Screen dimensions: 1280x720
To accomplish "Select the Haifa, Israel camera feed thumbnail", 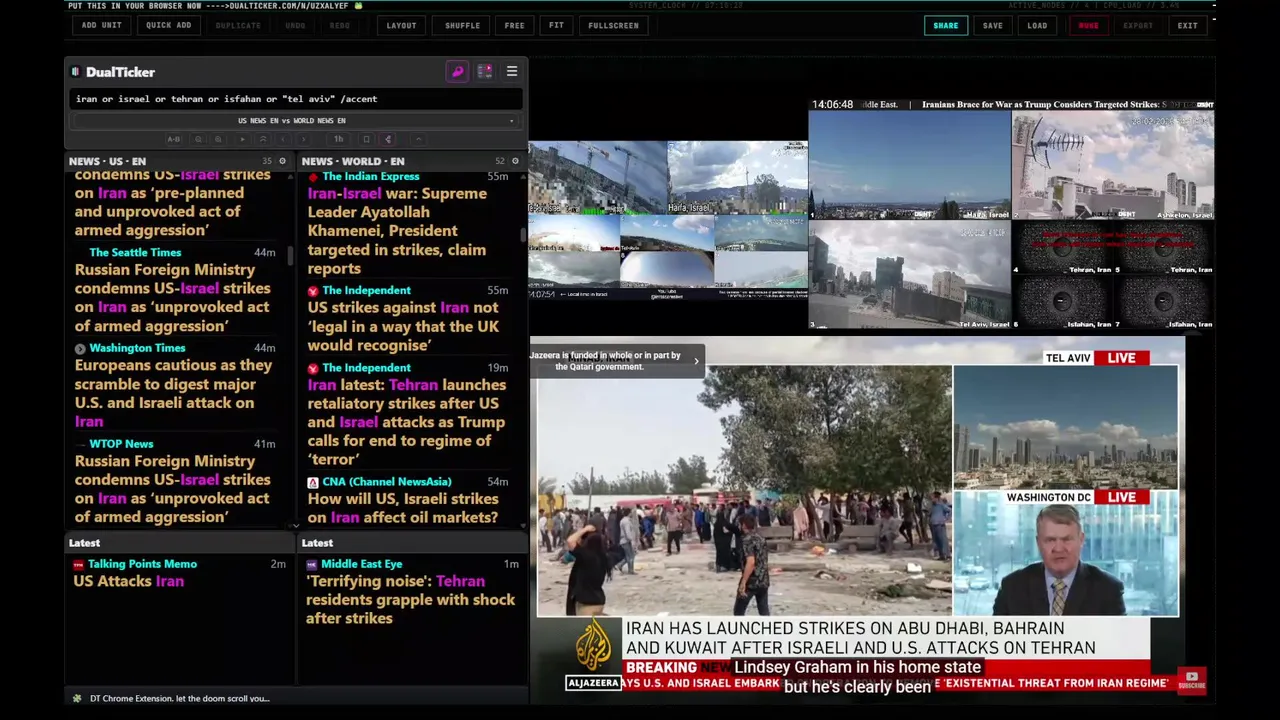I will [x=909, y=165].
